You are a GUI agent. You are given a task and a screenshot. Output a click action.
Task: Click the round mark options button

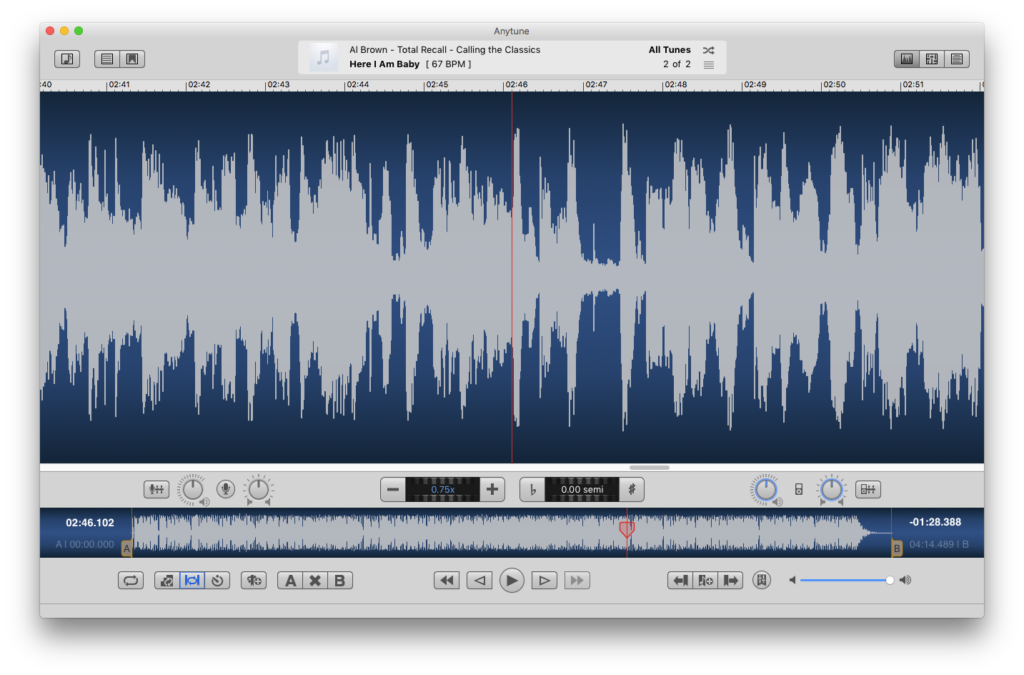tap(761, 580)
